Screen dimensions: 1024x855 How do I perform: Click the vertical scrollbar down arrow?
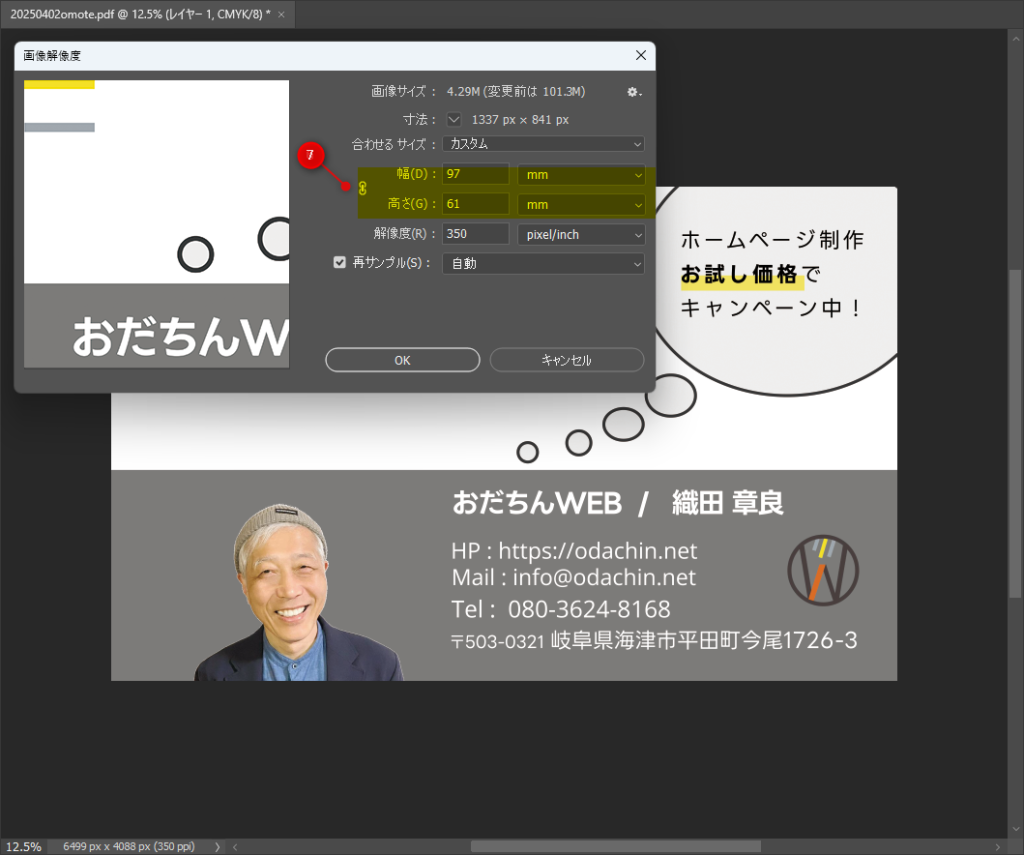(x=1016, y=829)
